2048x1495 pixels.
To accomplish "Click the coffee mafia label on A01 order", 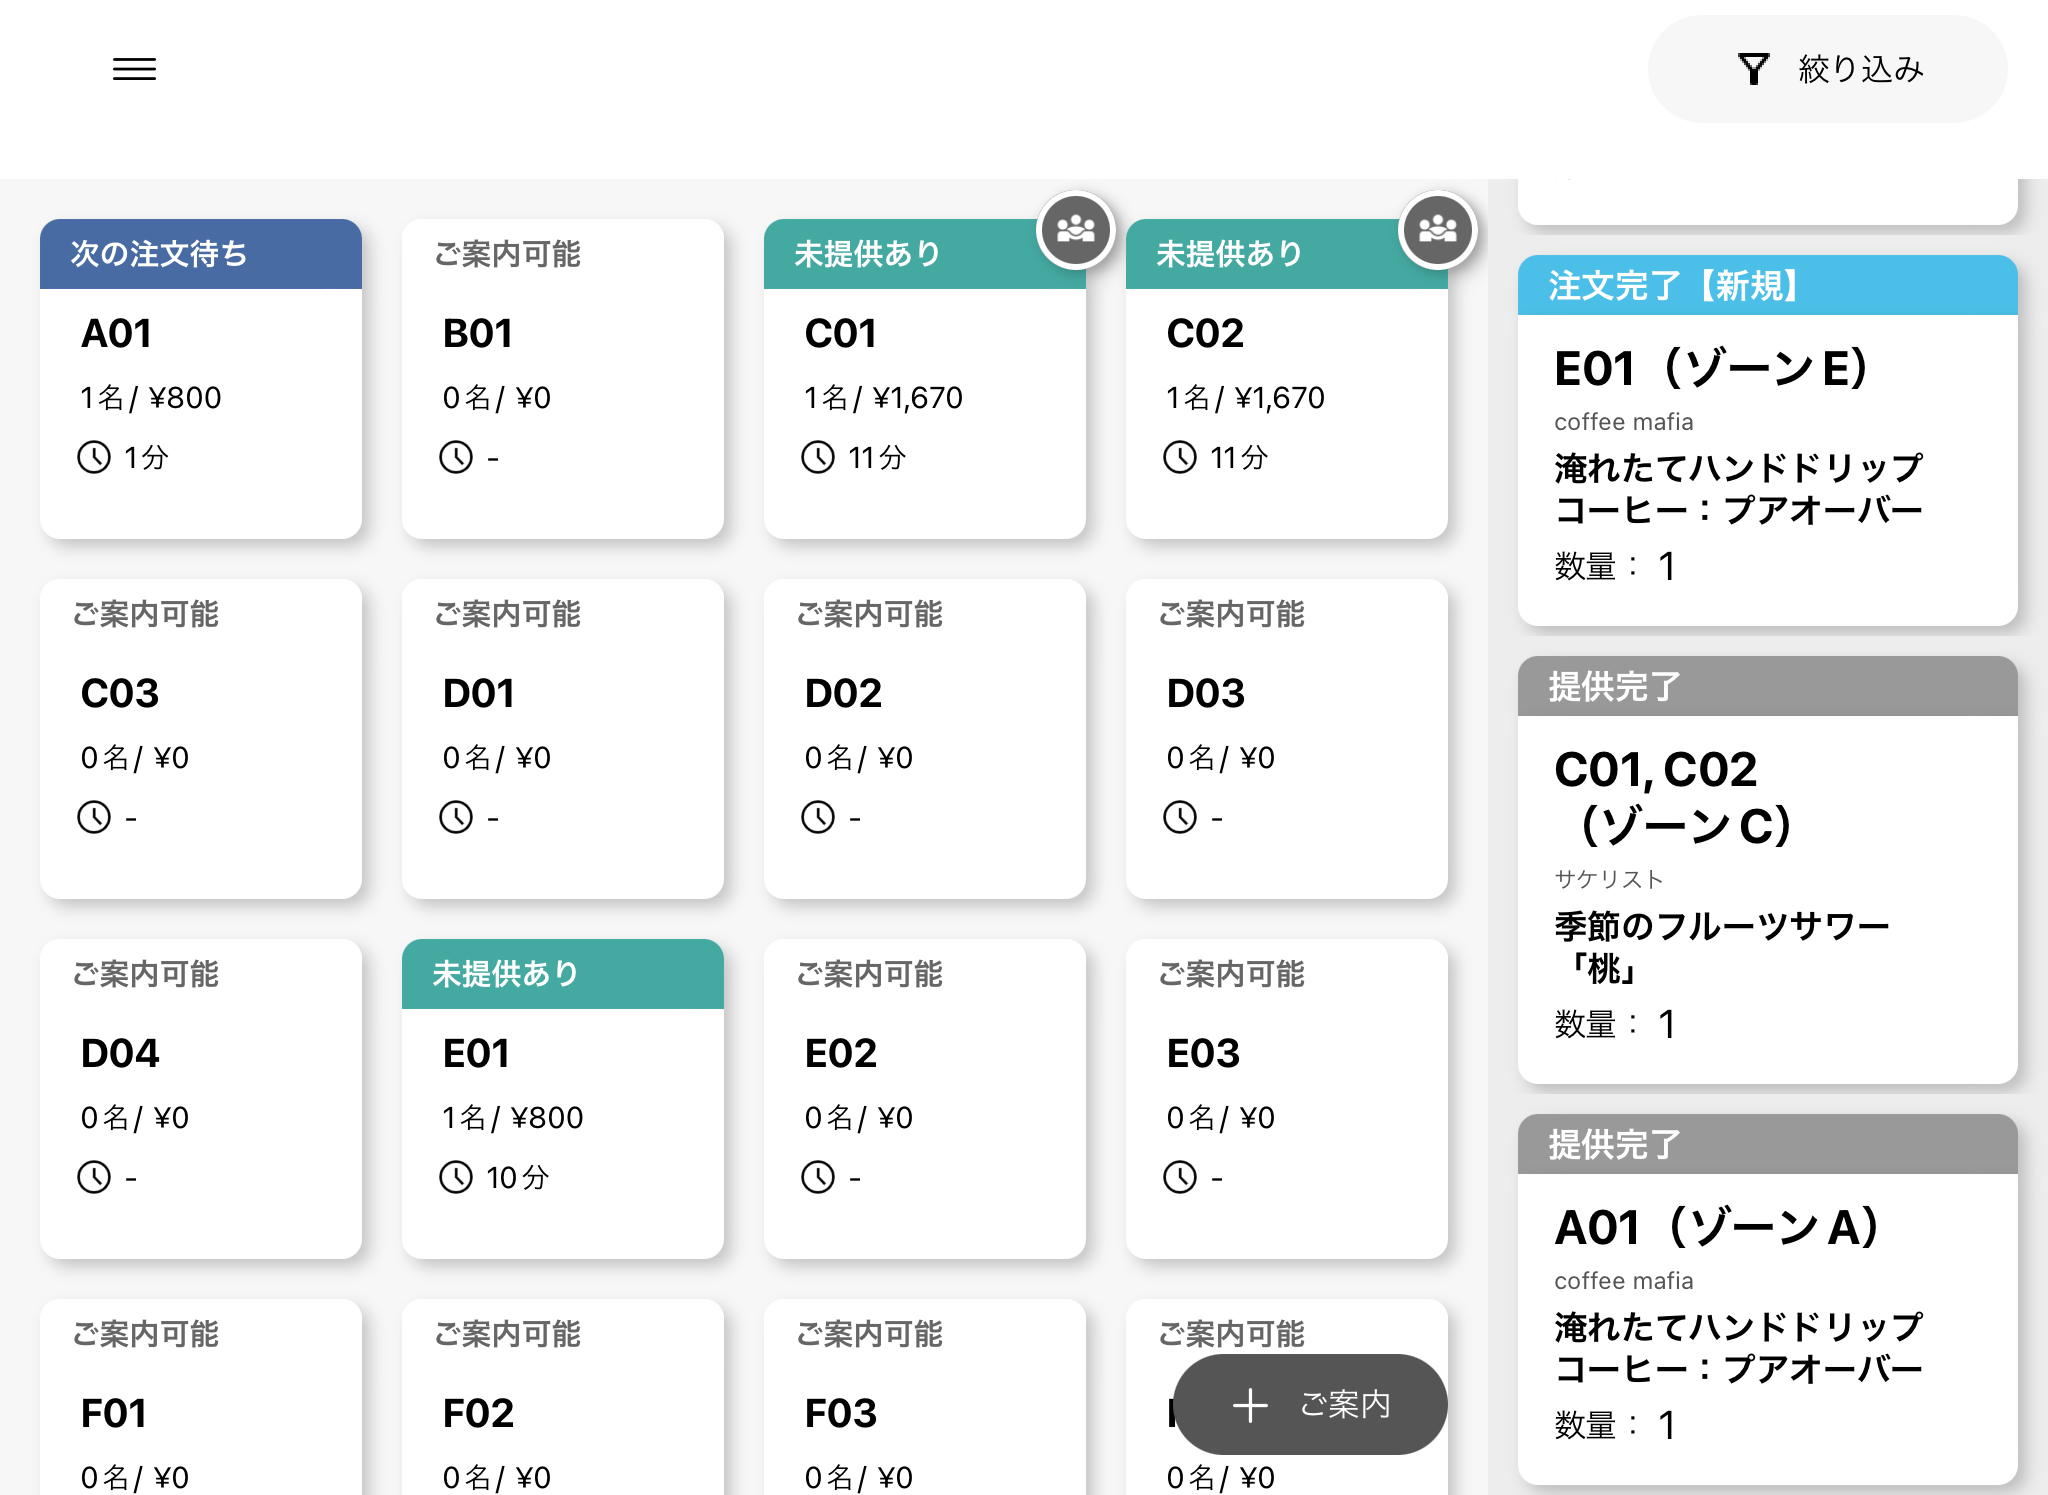I will point(1624,1281).
